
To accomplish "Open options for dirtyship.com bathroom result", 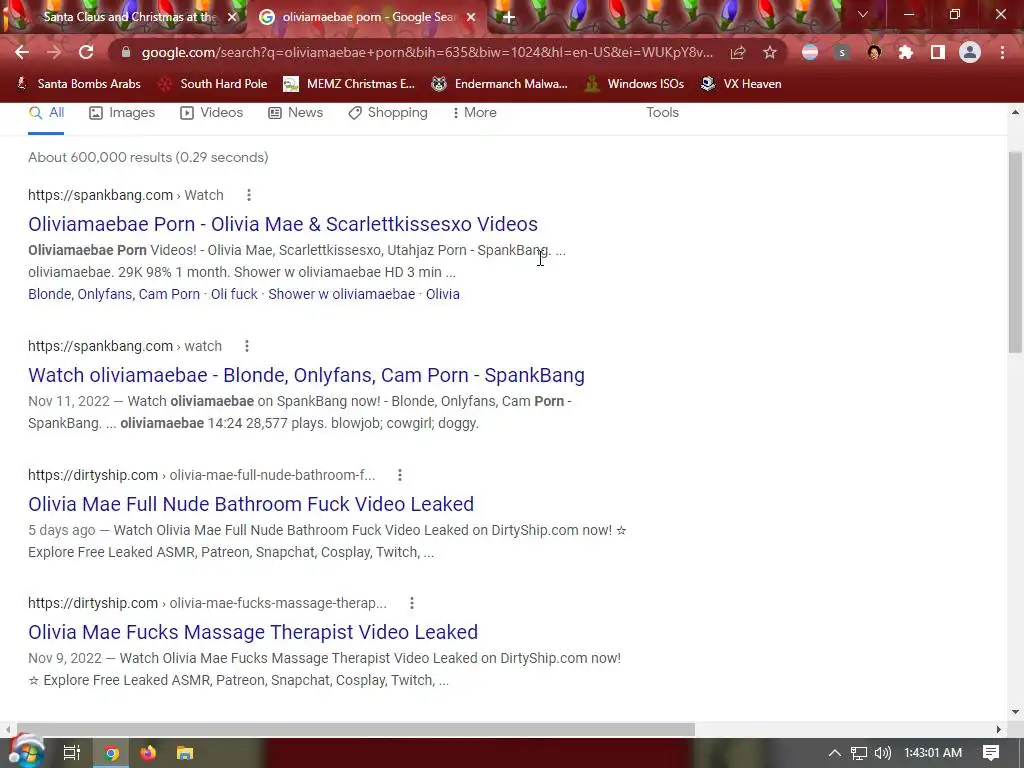I will point(400,475).
